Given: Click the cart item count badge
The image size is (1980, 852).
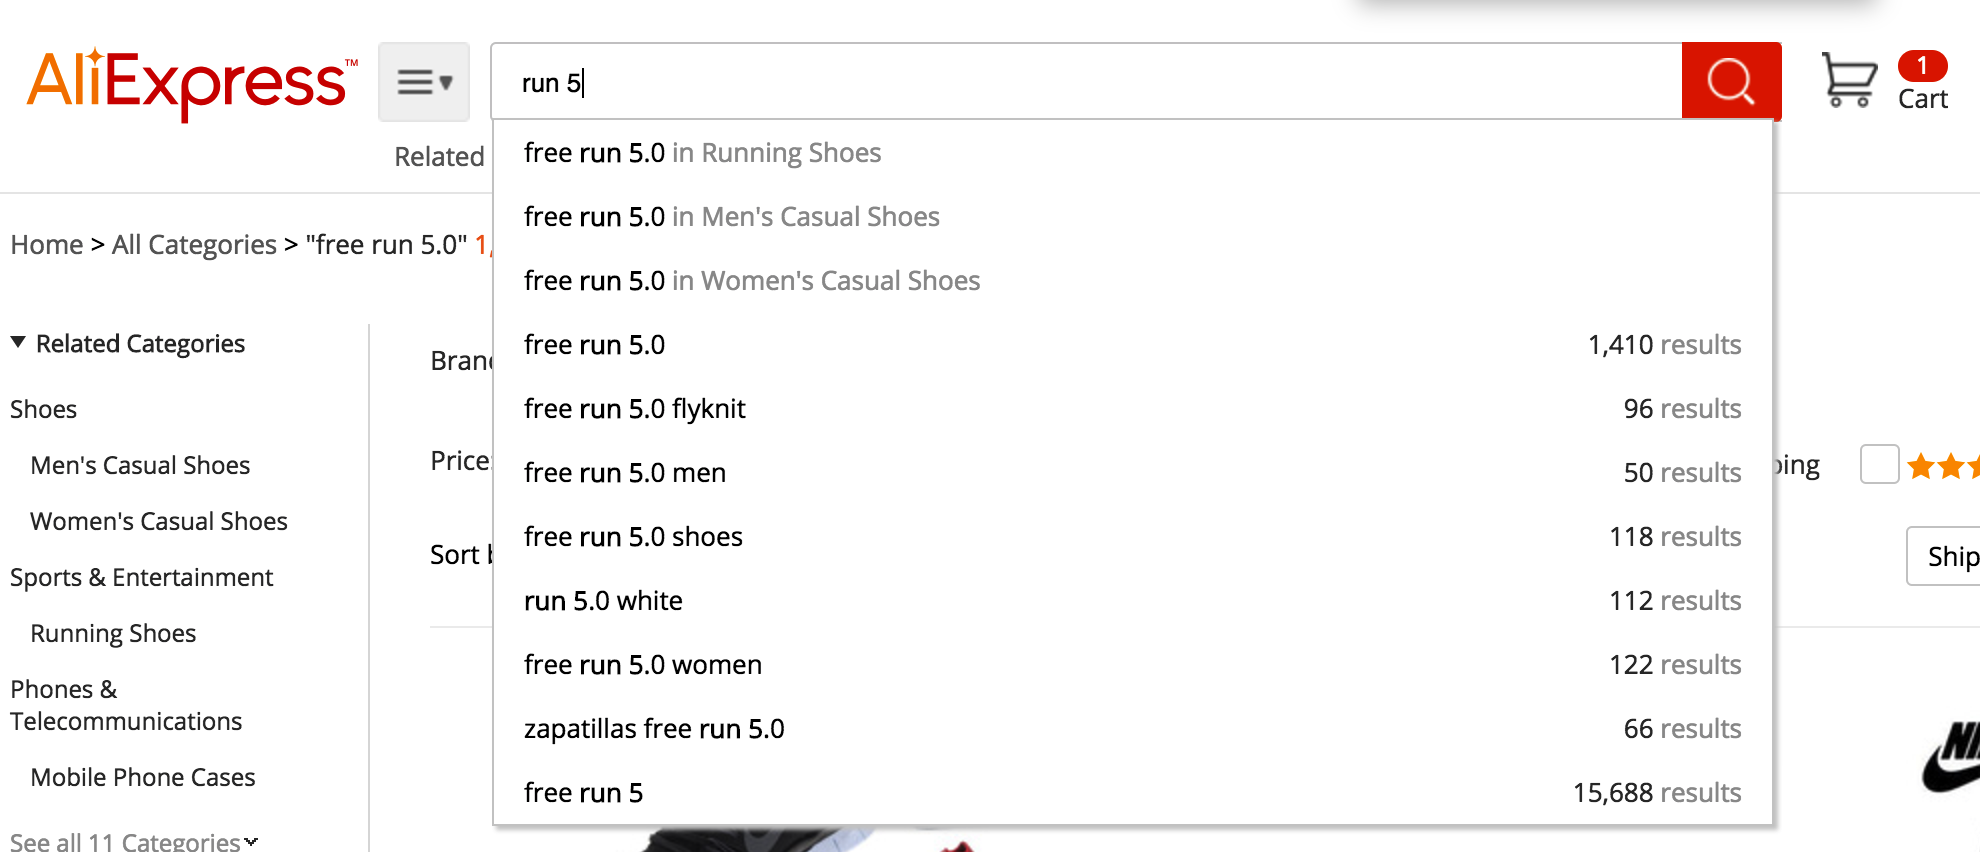Looking at the screenshot, I should (1922, 65).
